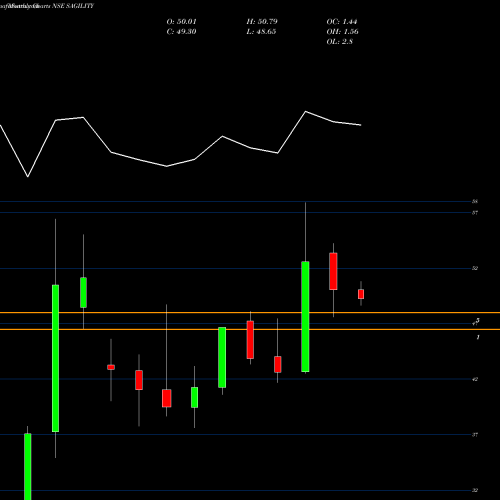Select the open value 'O: 50.01'

pos(181,22)
